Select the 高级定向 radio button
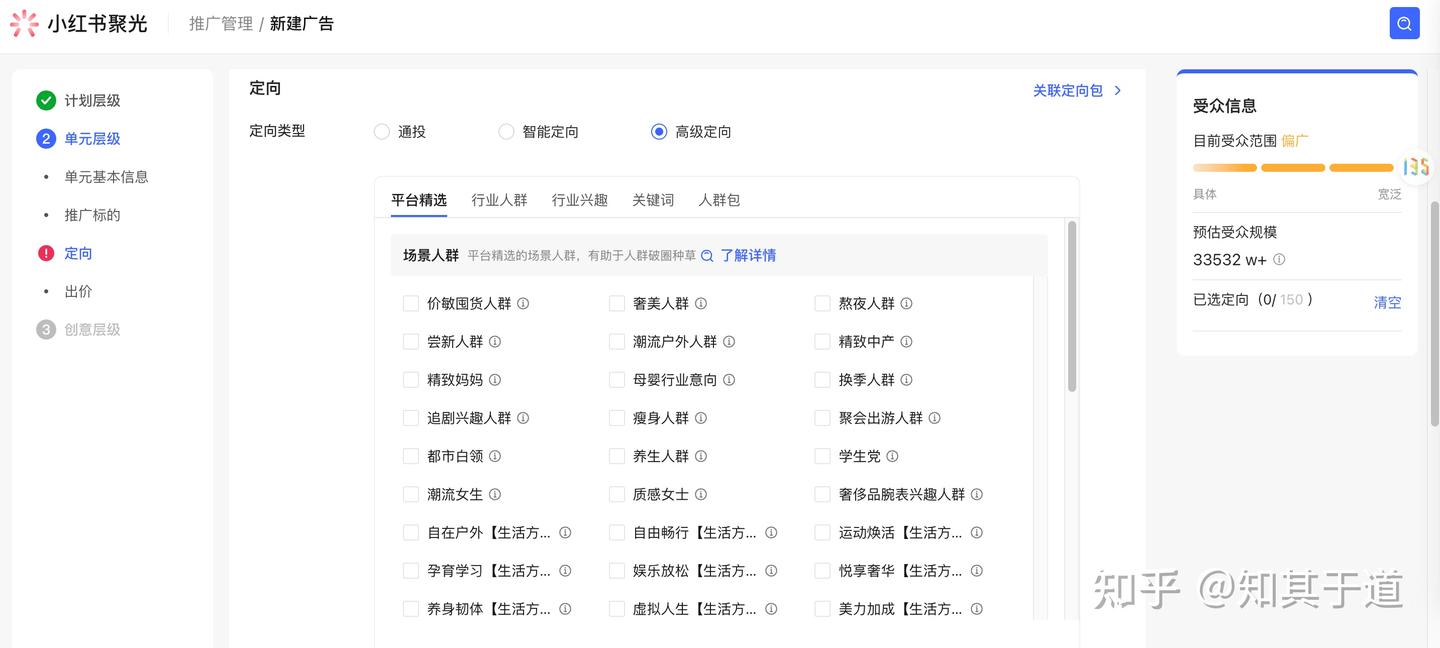 [659, 131]
